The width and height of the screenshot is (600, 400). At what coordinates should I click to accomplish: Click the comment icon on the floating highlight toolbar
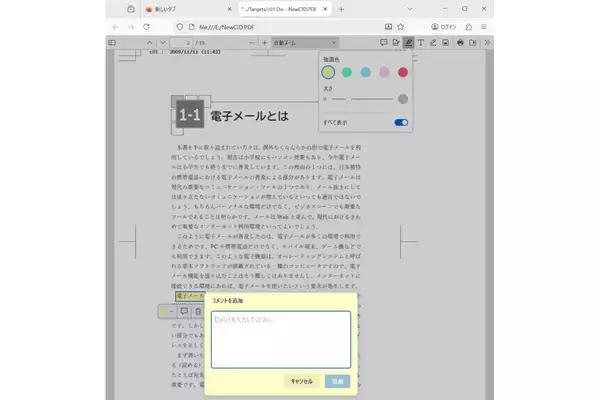(184, 312)
